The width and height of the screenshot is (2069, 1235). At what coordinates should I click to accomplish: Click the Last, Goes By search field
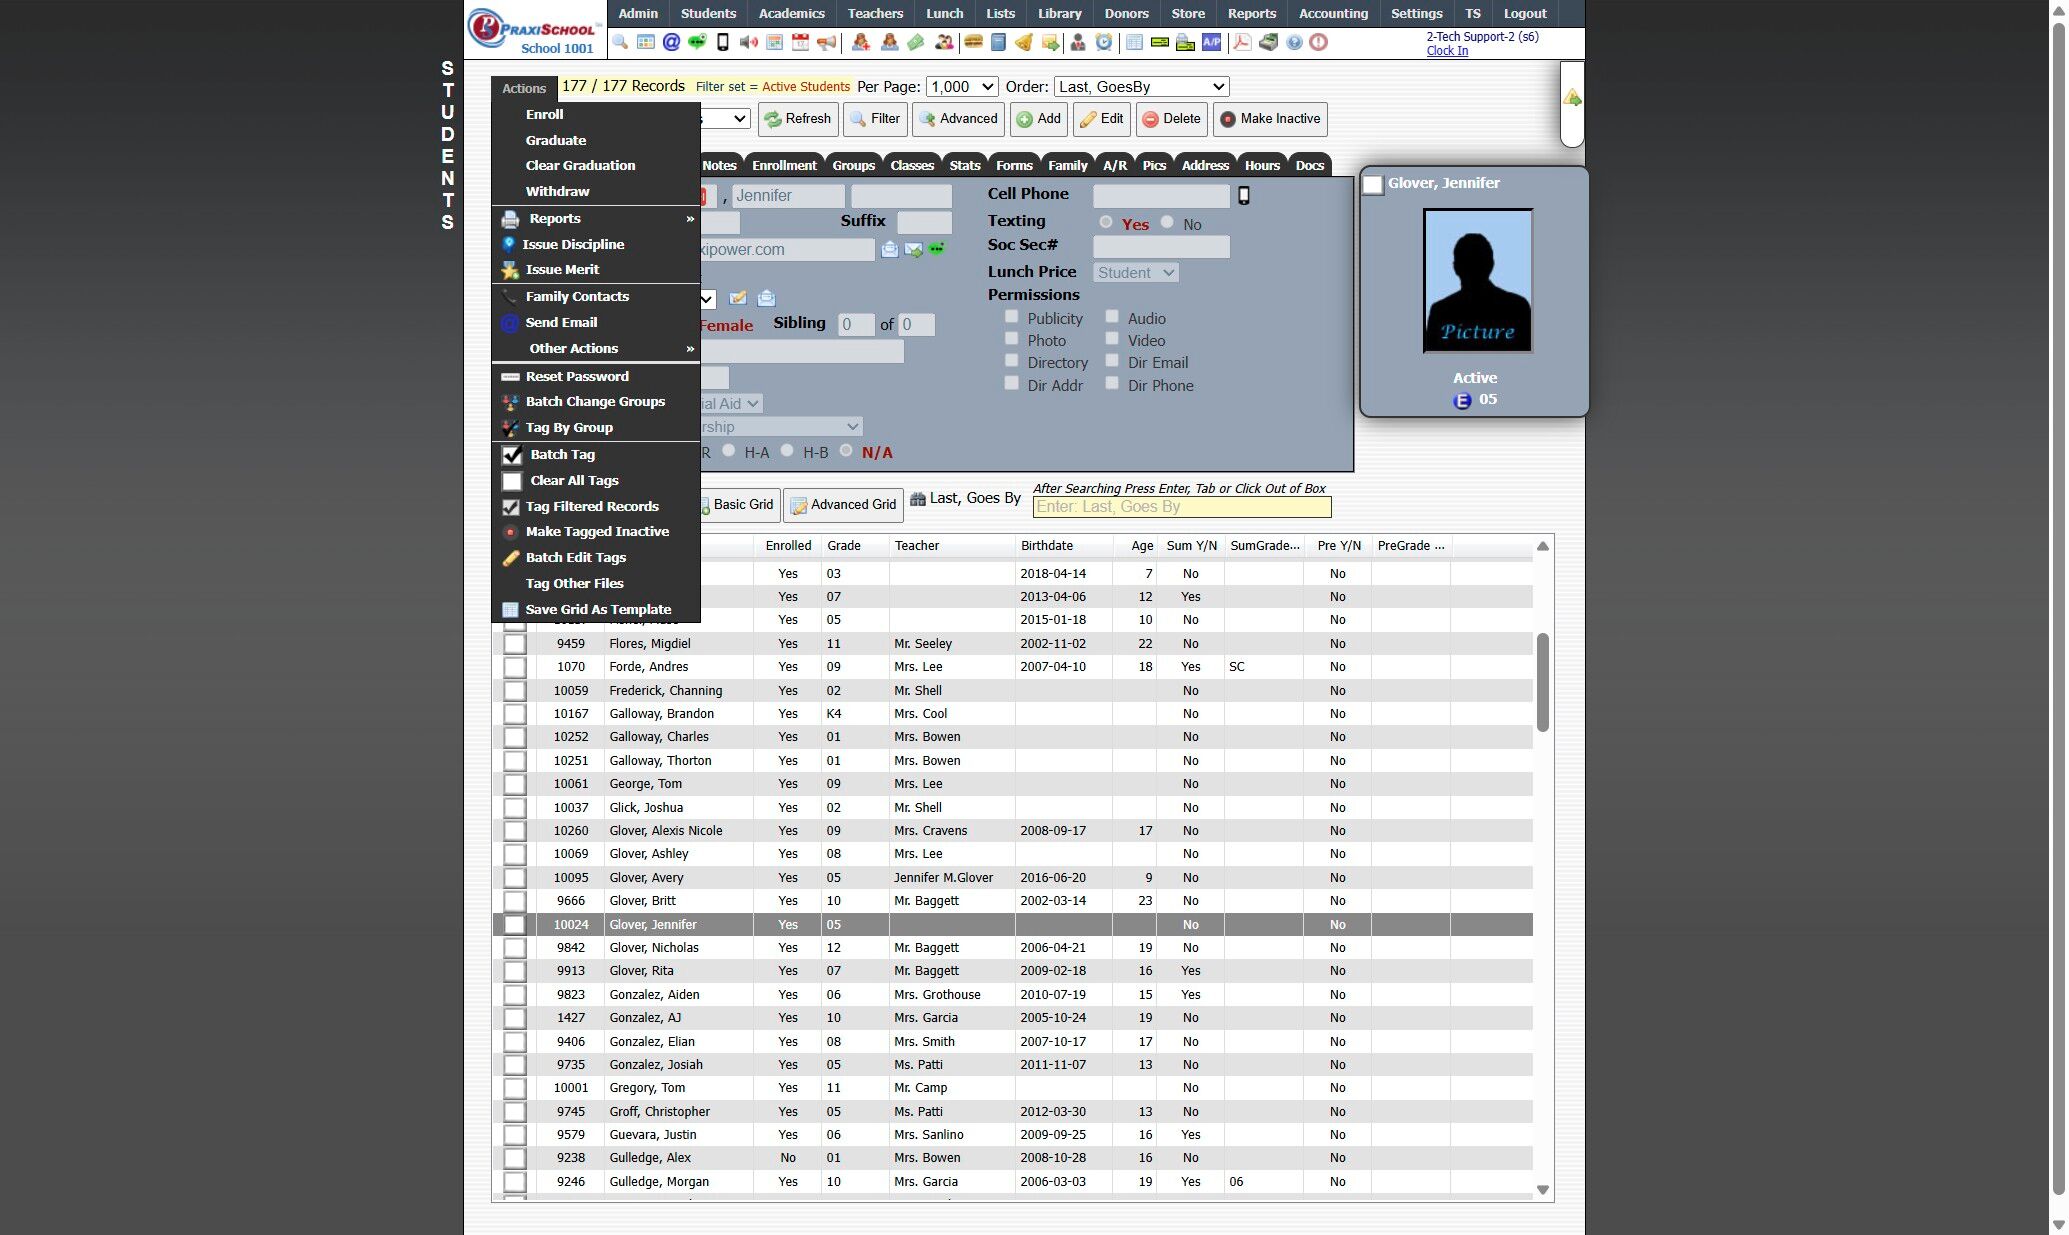pyautogui.click(x=1181, y=507)
